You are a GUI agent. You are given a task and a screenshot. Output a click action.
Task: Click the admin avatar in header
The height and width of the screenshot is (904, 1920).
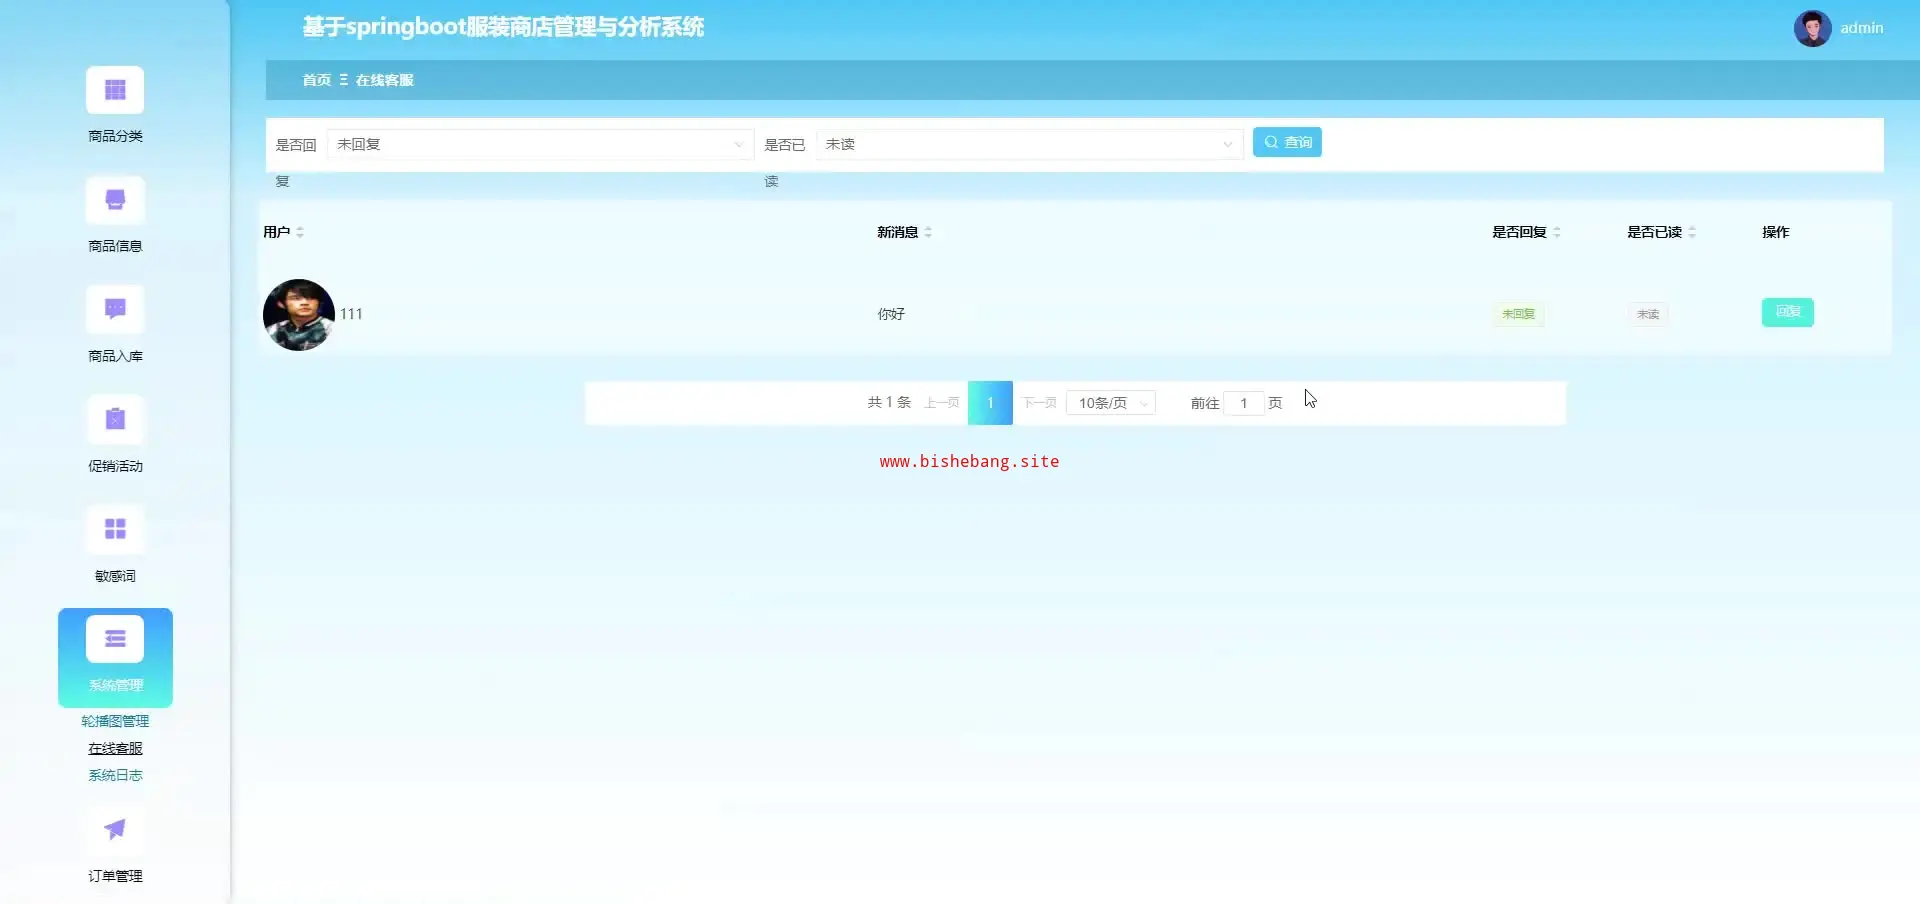[1812, 28]
